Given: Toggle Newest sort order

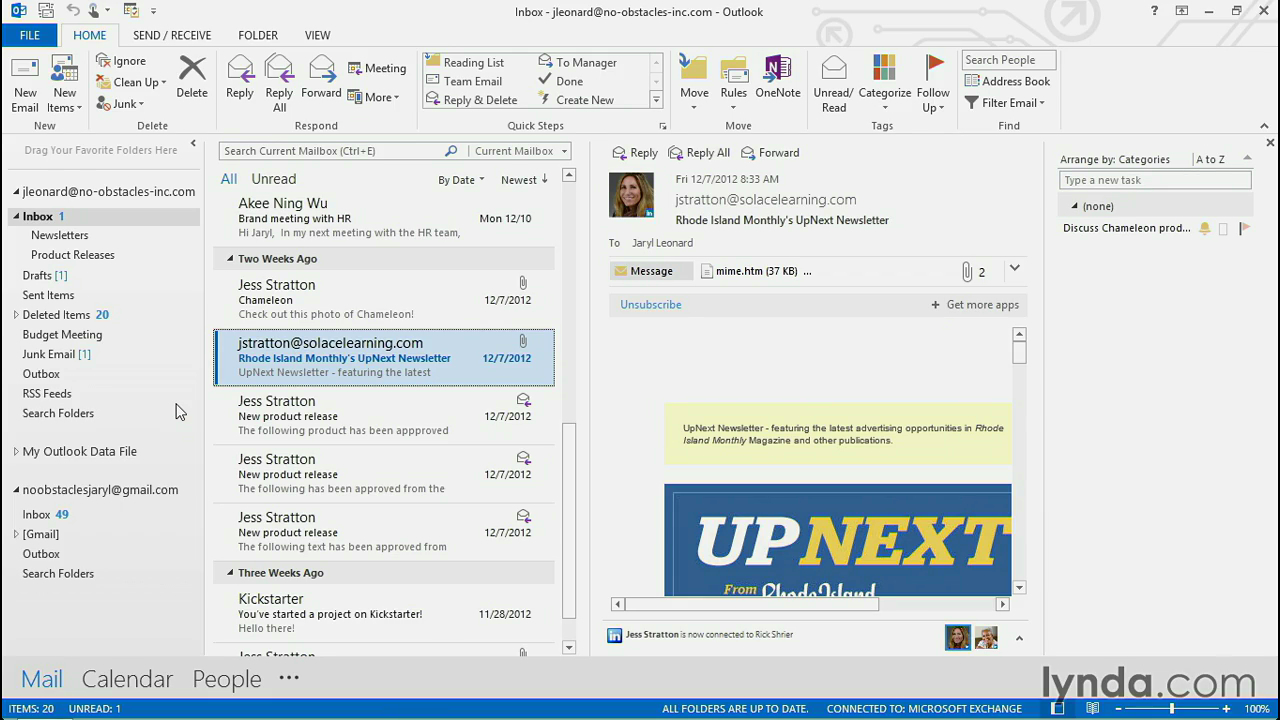Looking at the screenshot, I should click(524, 180).
